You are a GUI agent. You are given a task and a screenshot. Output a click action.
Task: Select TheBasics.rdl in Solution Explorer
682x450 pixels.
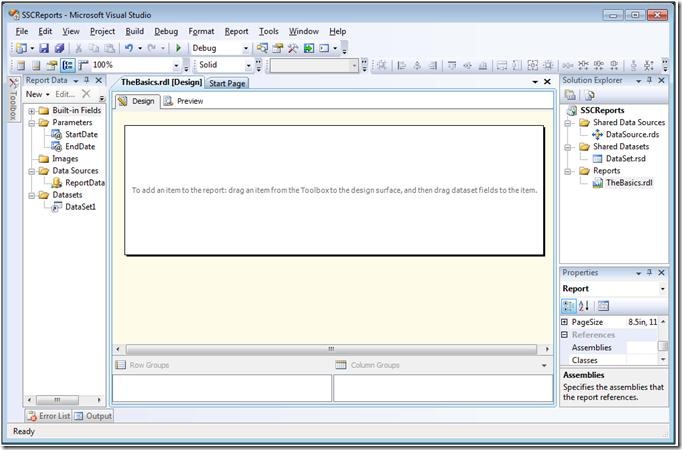coord(623,183)
